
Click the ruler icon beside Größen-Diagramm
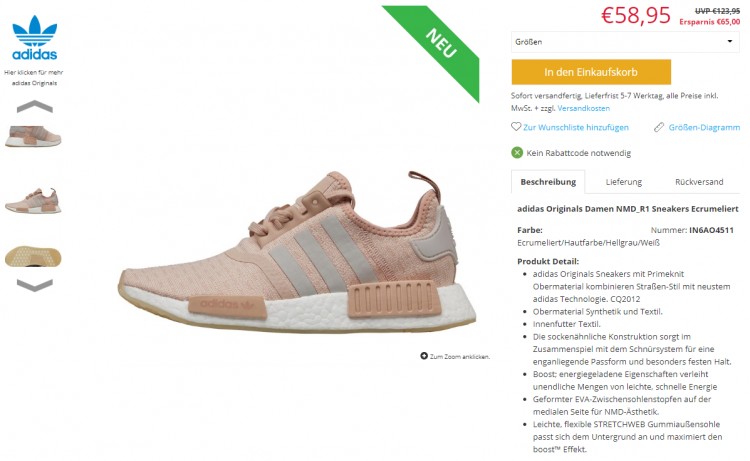tap(659, 127)
